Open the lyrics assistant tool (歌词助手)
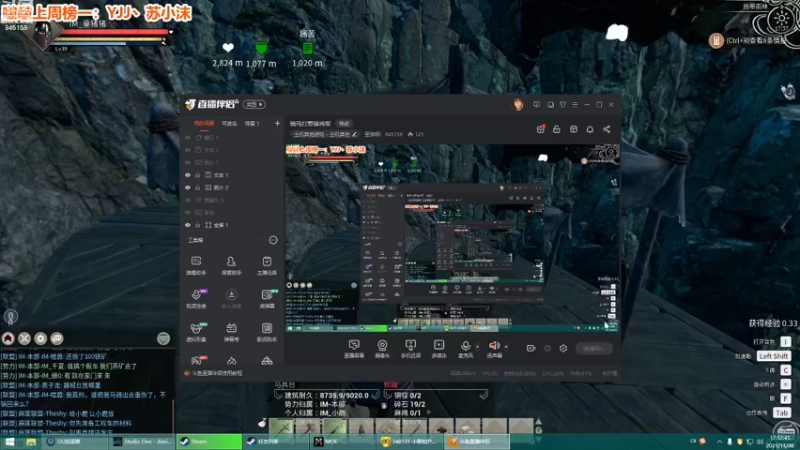The height and width of the screenshot is (450, 800). pos(267,332)
